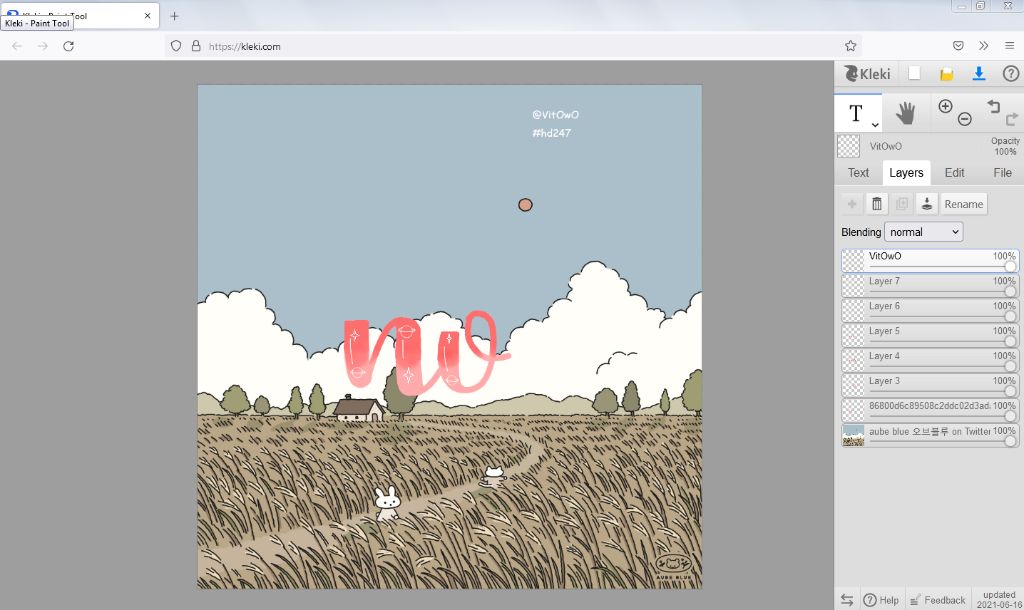Viewport: 1024px width, 610px height.
Task: Redo the undone action
Action: (1012, 119)
